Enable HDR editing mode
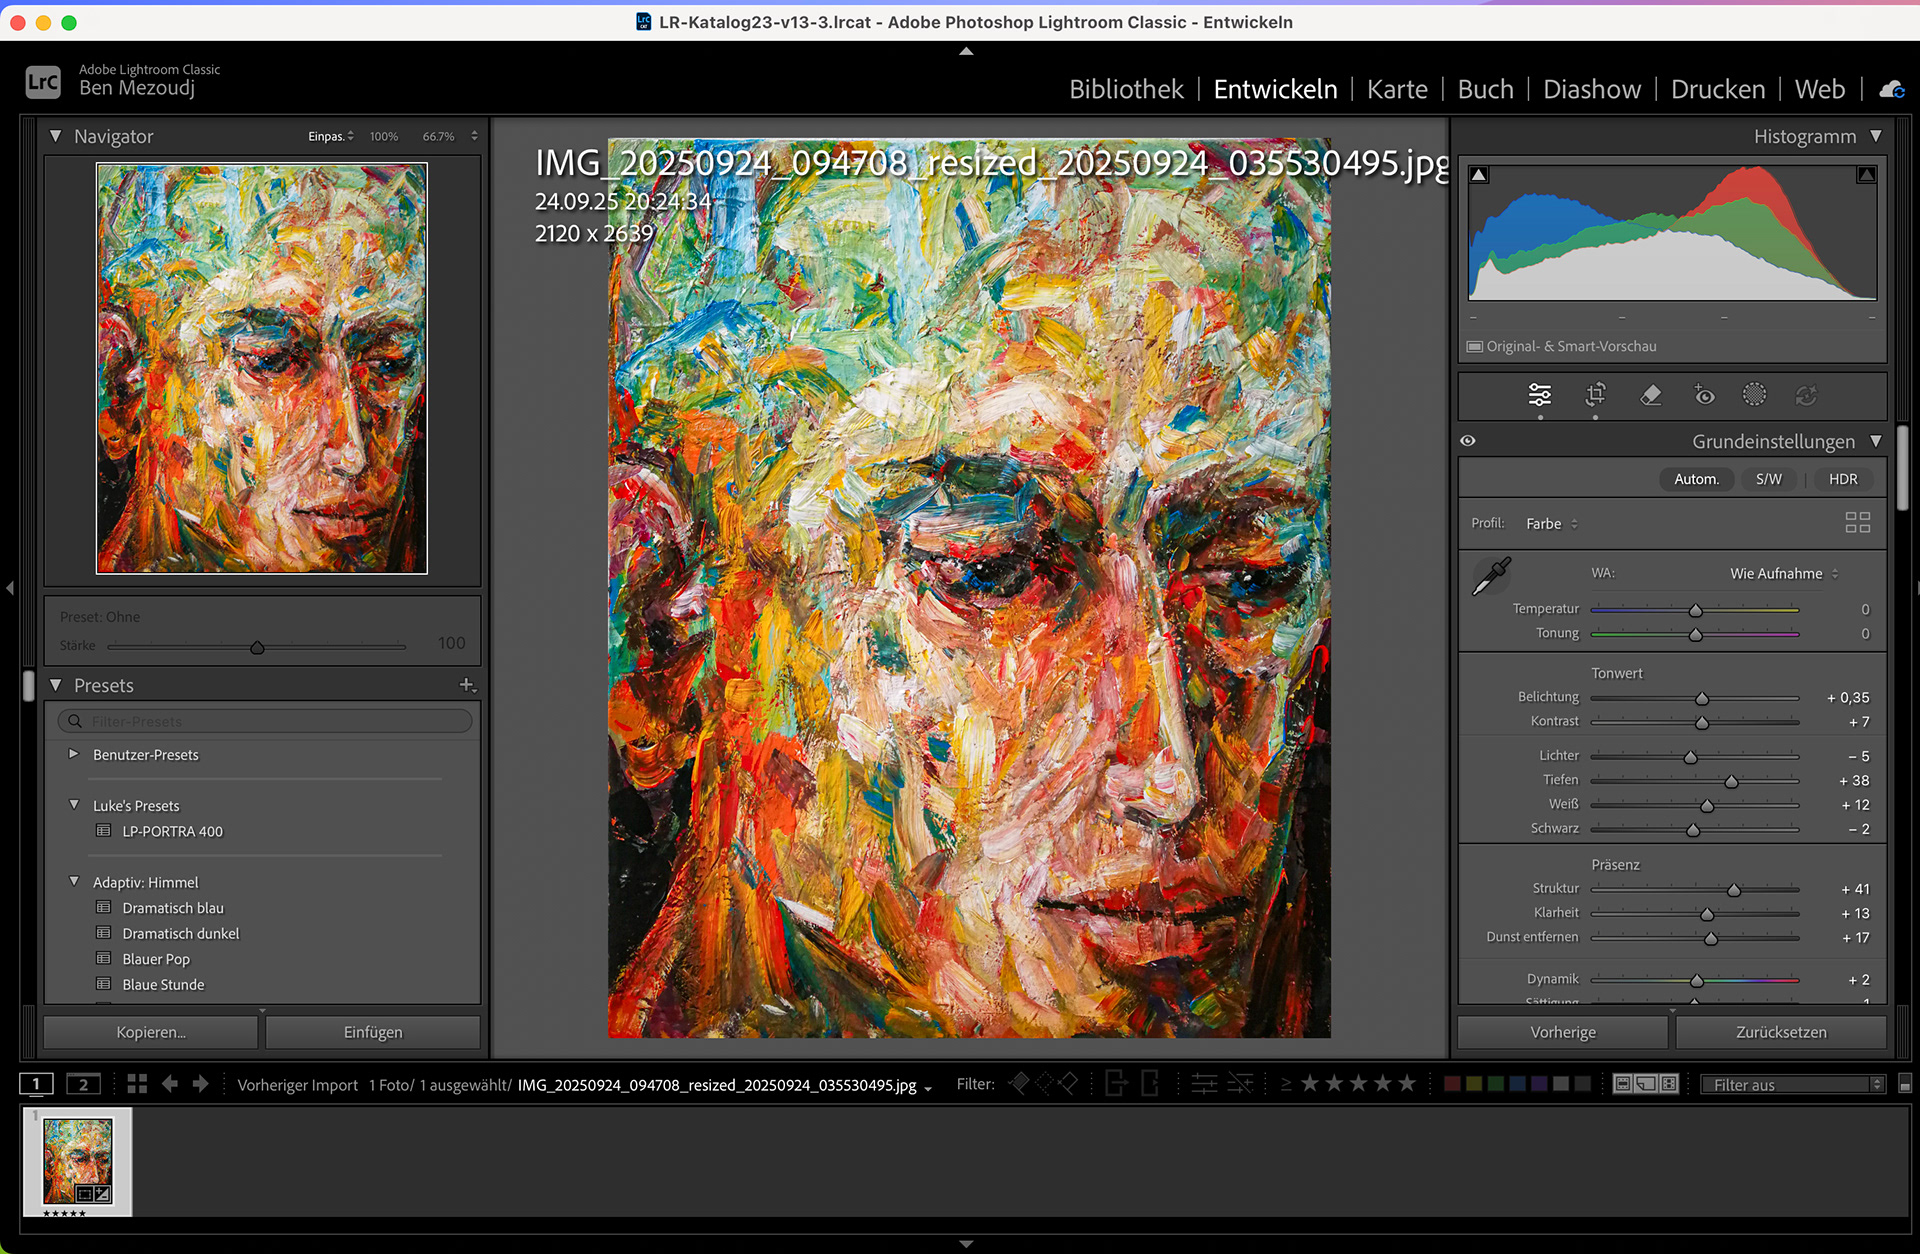 pyautogui.click(x=1843, y=479)
